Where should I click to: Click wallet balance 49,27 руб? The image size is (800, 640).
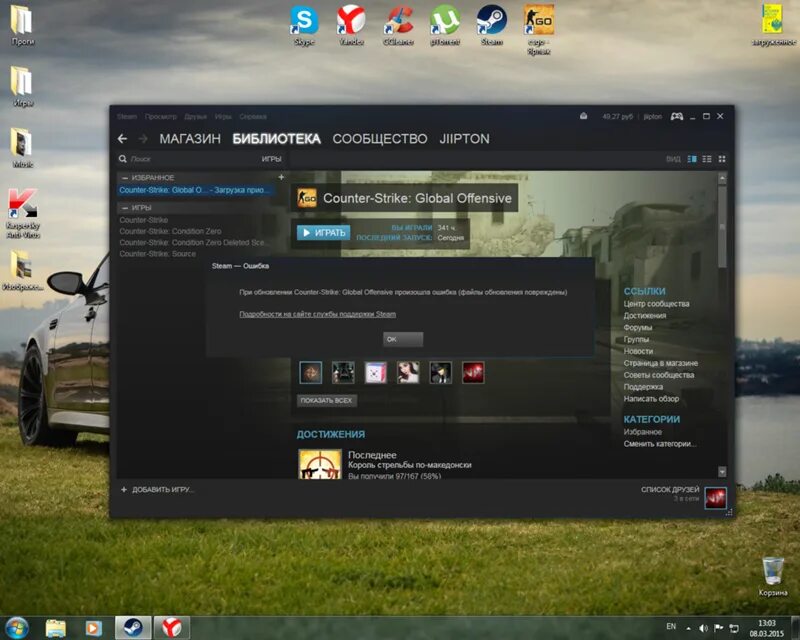(617, 116)
